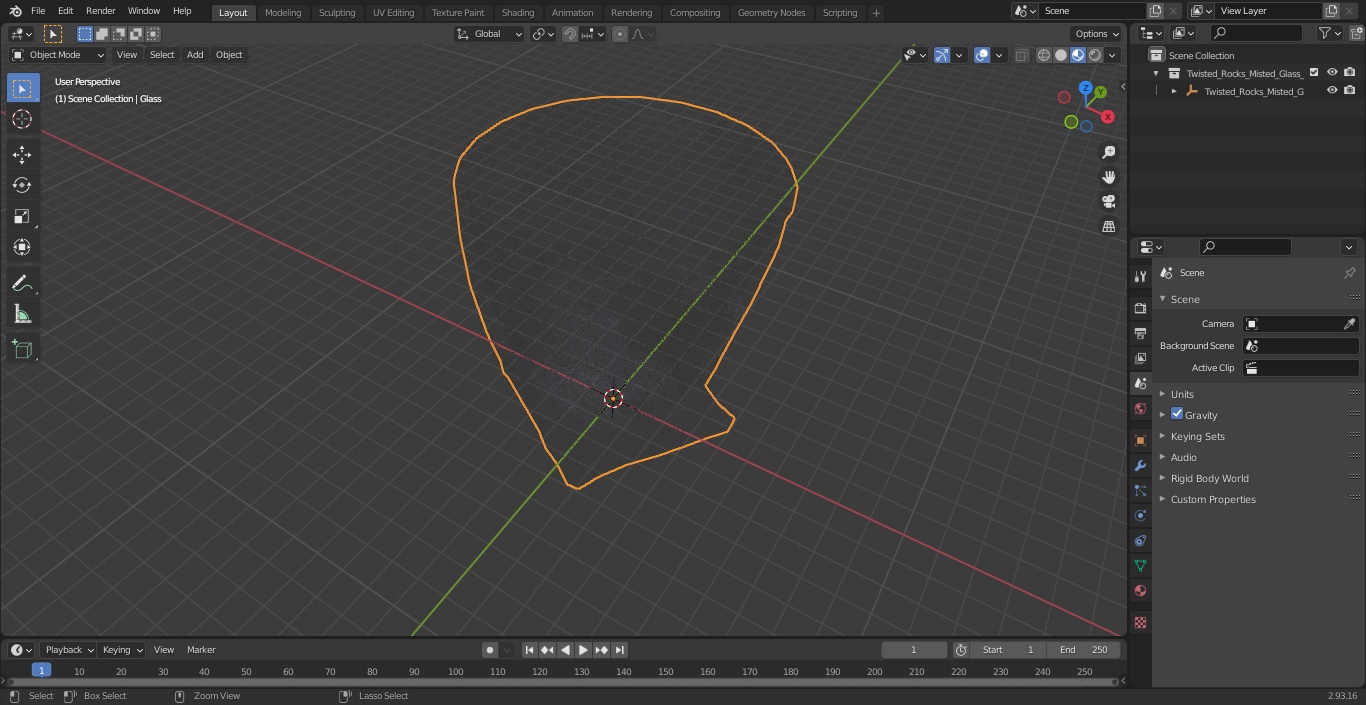Viewport: 1366px width, 705px height.
Task: Open the Physics properties tab
Action: (x=1140, y=515)
